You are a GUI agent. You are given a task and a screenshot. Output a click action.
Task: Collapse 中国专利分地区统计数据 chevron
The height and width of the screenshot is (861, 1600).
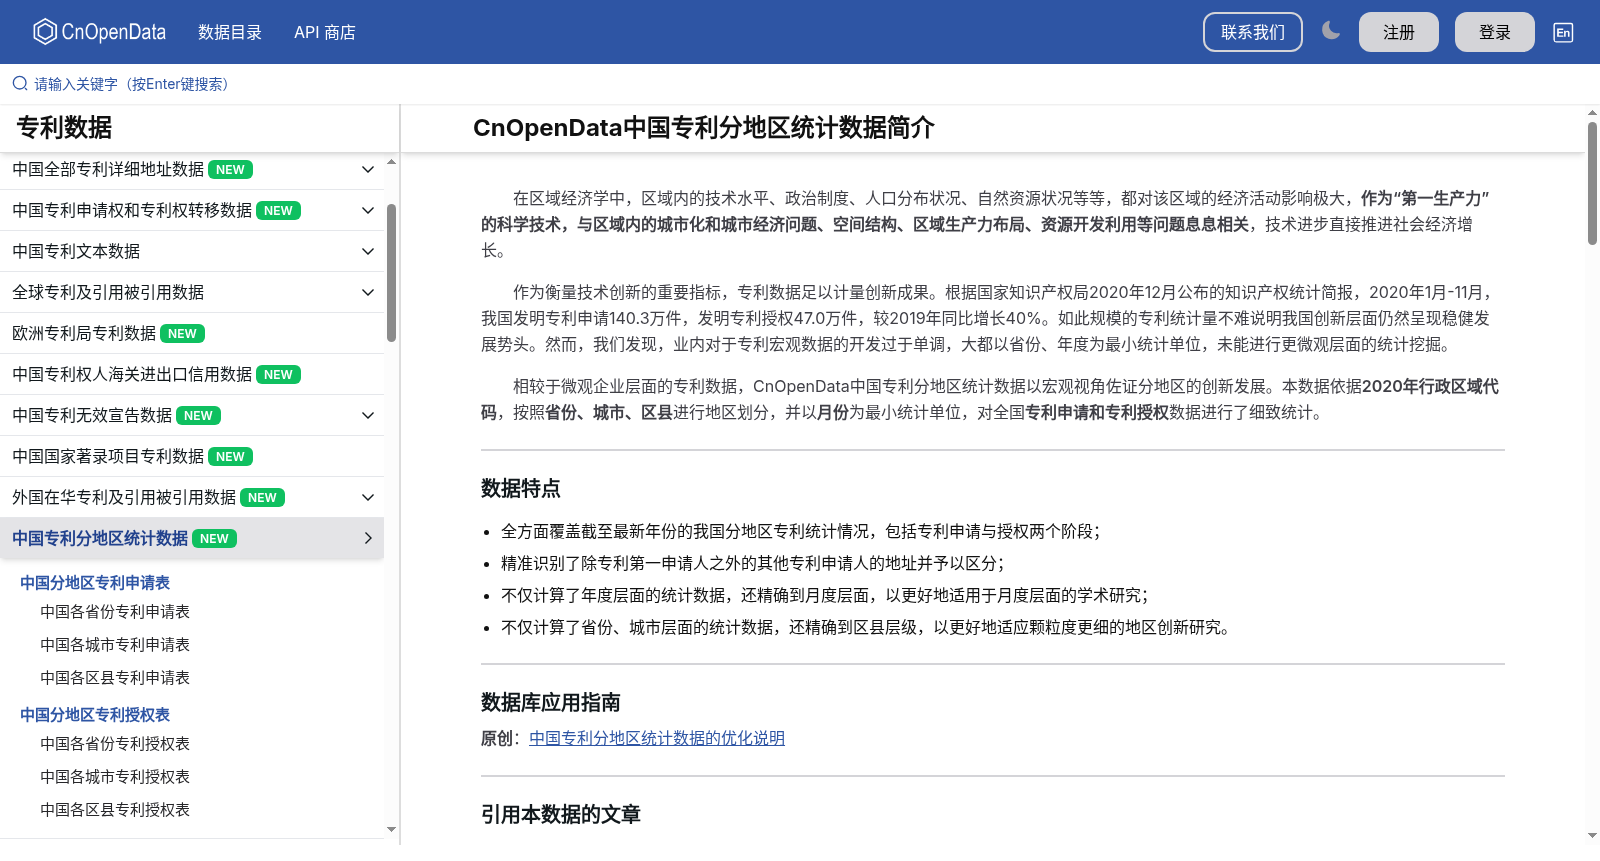pos(368,539)
